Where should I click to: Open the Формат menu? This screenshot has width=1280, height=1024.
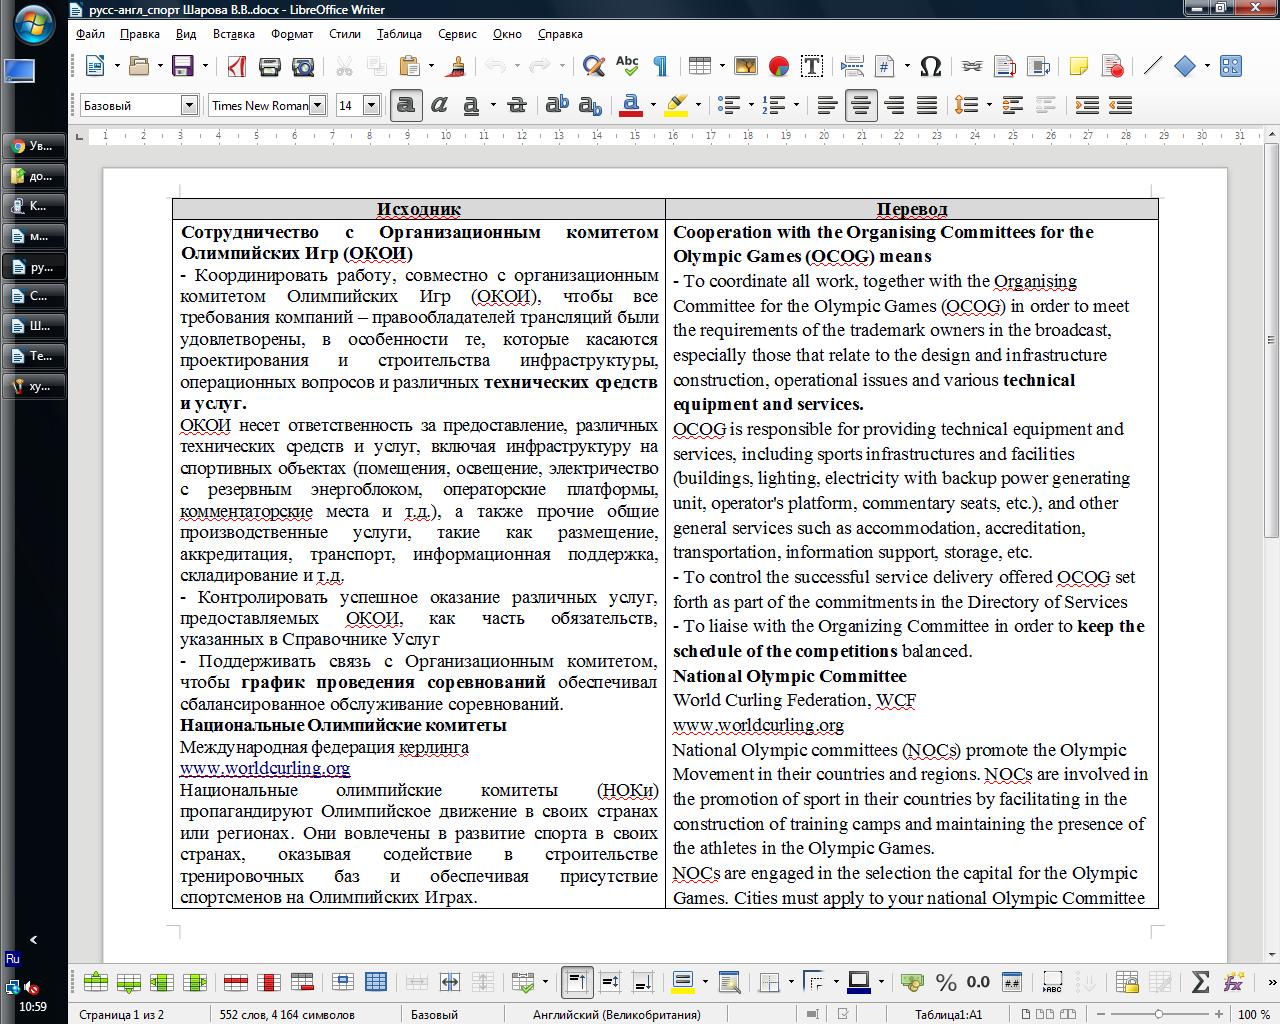pyautogui.click(x=292, y=33)
